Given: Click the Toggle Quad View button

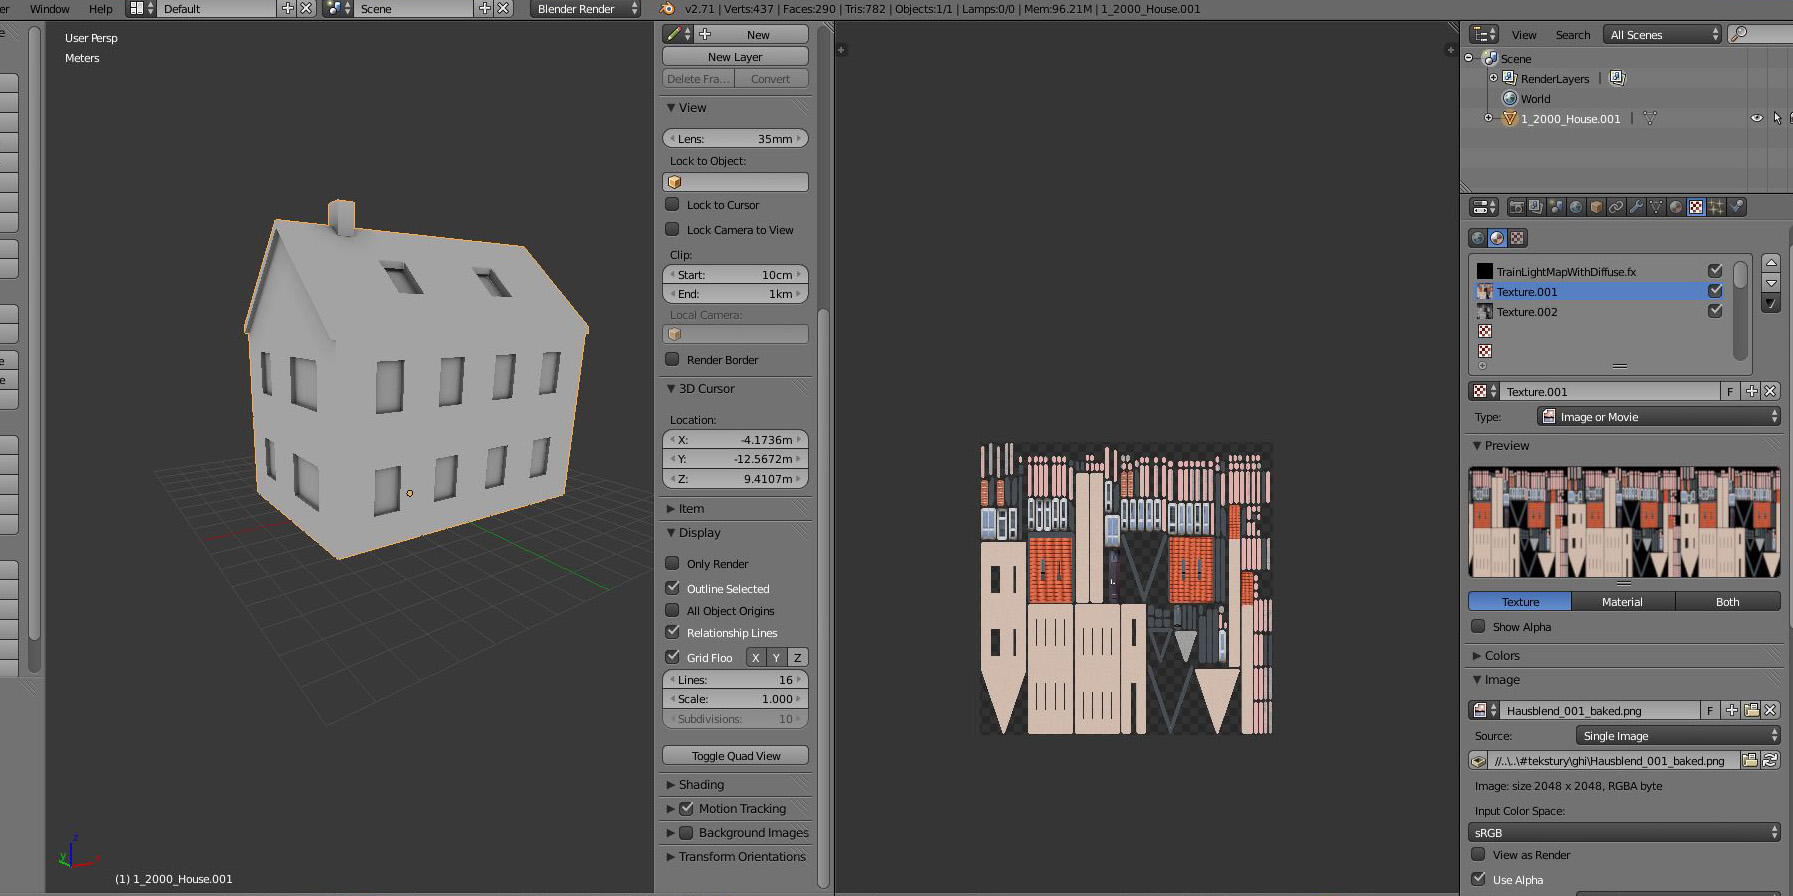Looking at the screenshot, I should click(735, 756).
